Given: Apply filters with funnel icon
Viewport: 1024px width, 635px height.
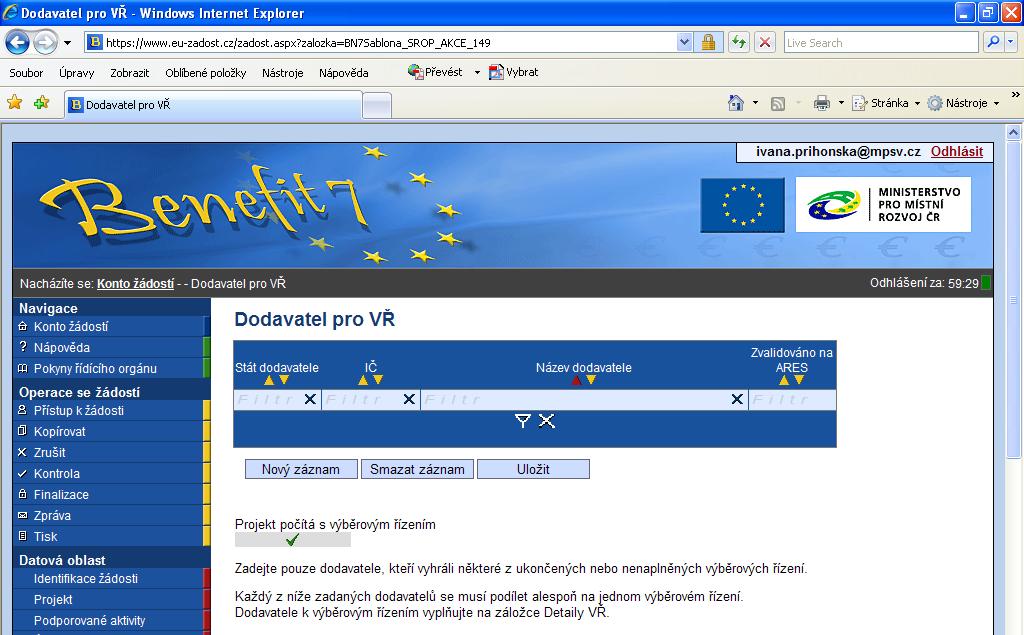Looking at the screenshot, I should [522, 421].
